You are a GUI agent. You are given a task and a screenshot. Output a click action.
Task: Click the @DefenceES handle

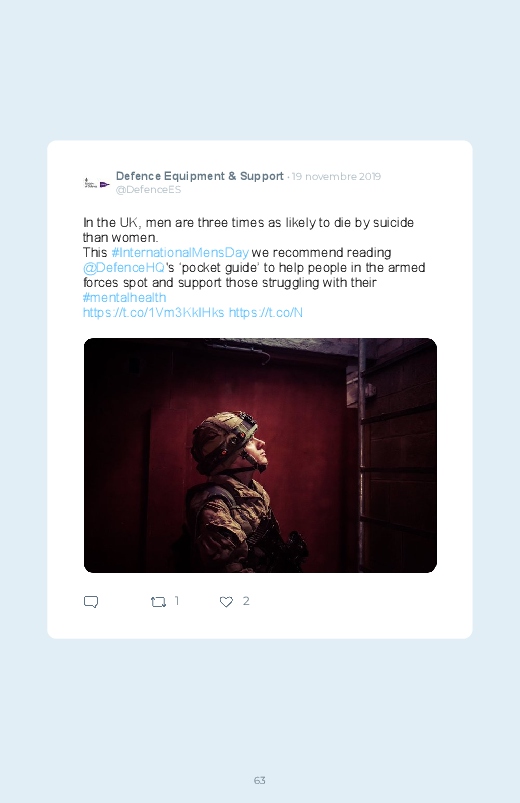click(x=149, y=189)
